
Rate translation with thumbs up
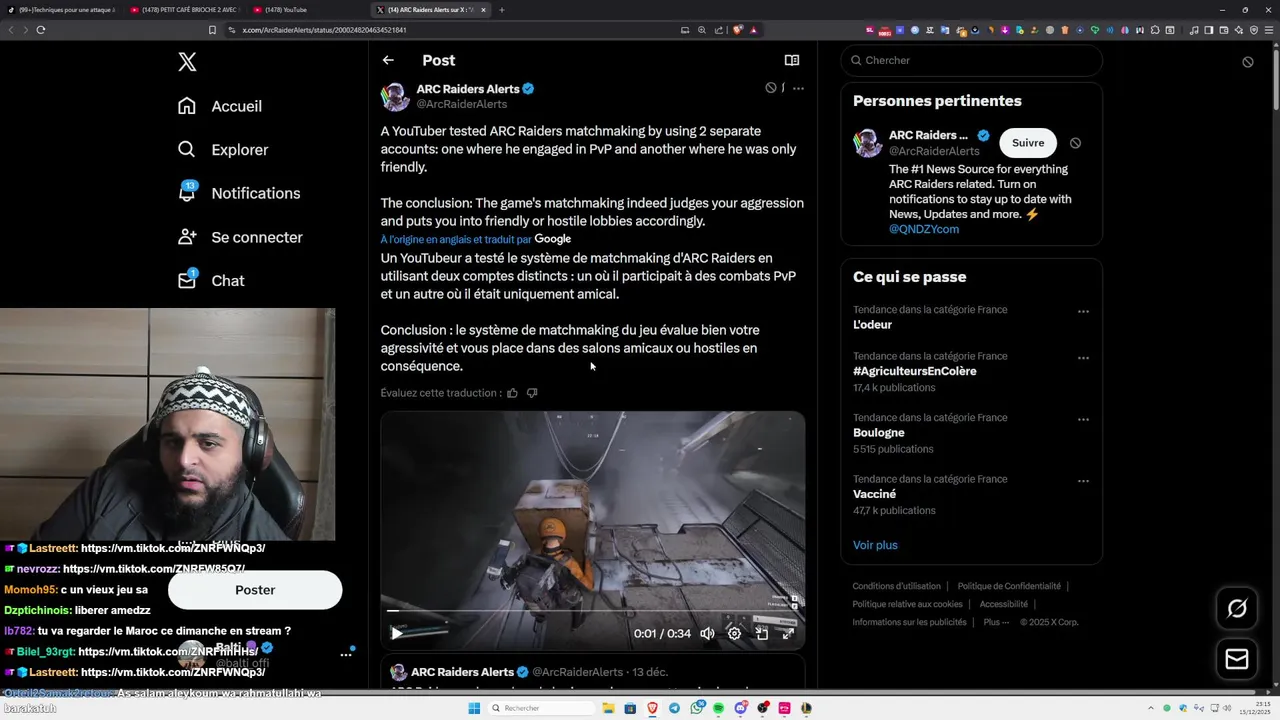[512, 393]
